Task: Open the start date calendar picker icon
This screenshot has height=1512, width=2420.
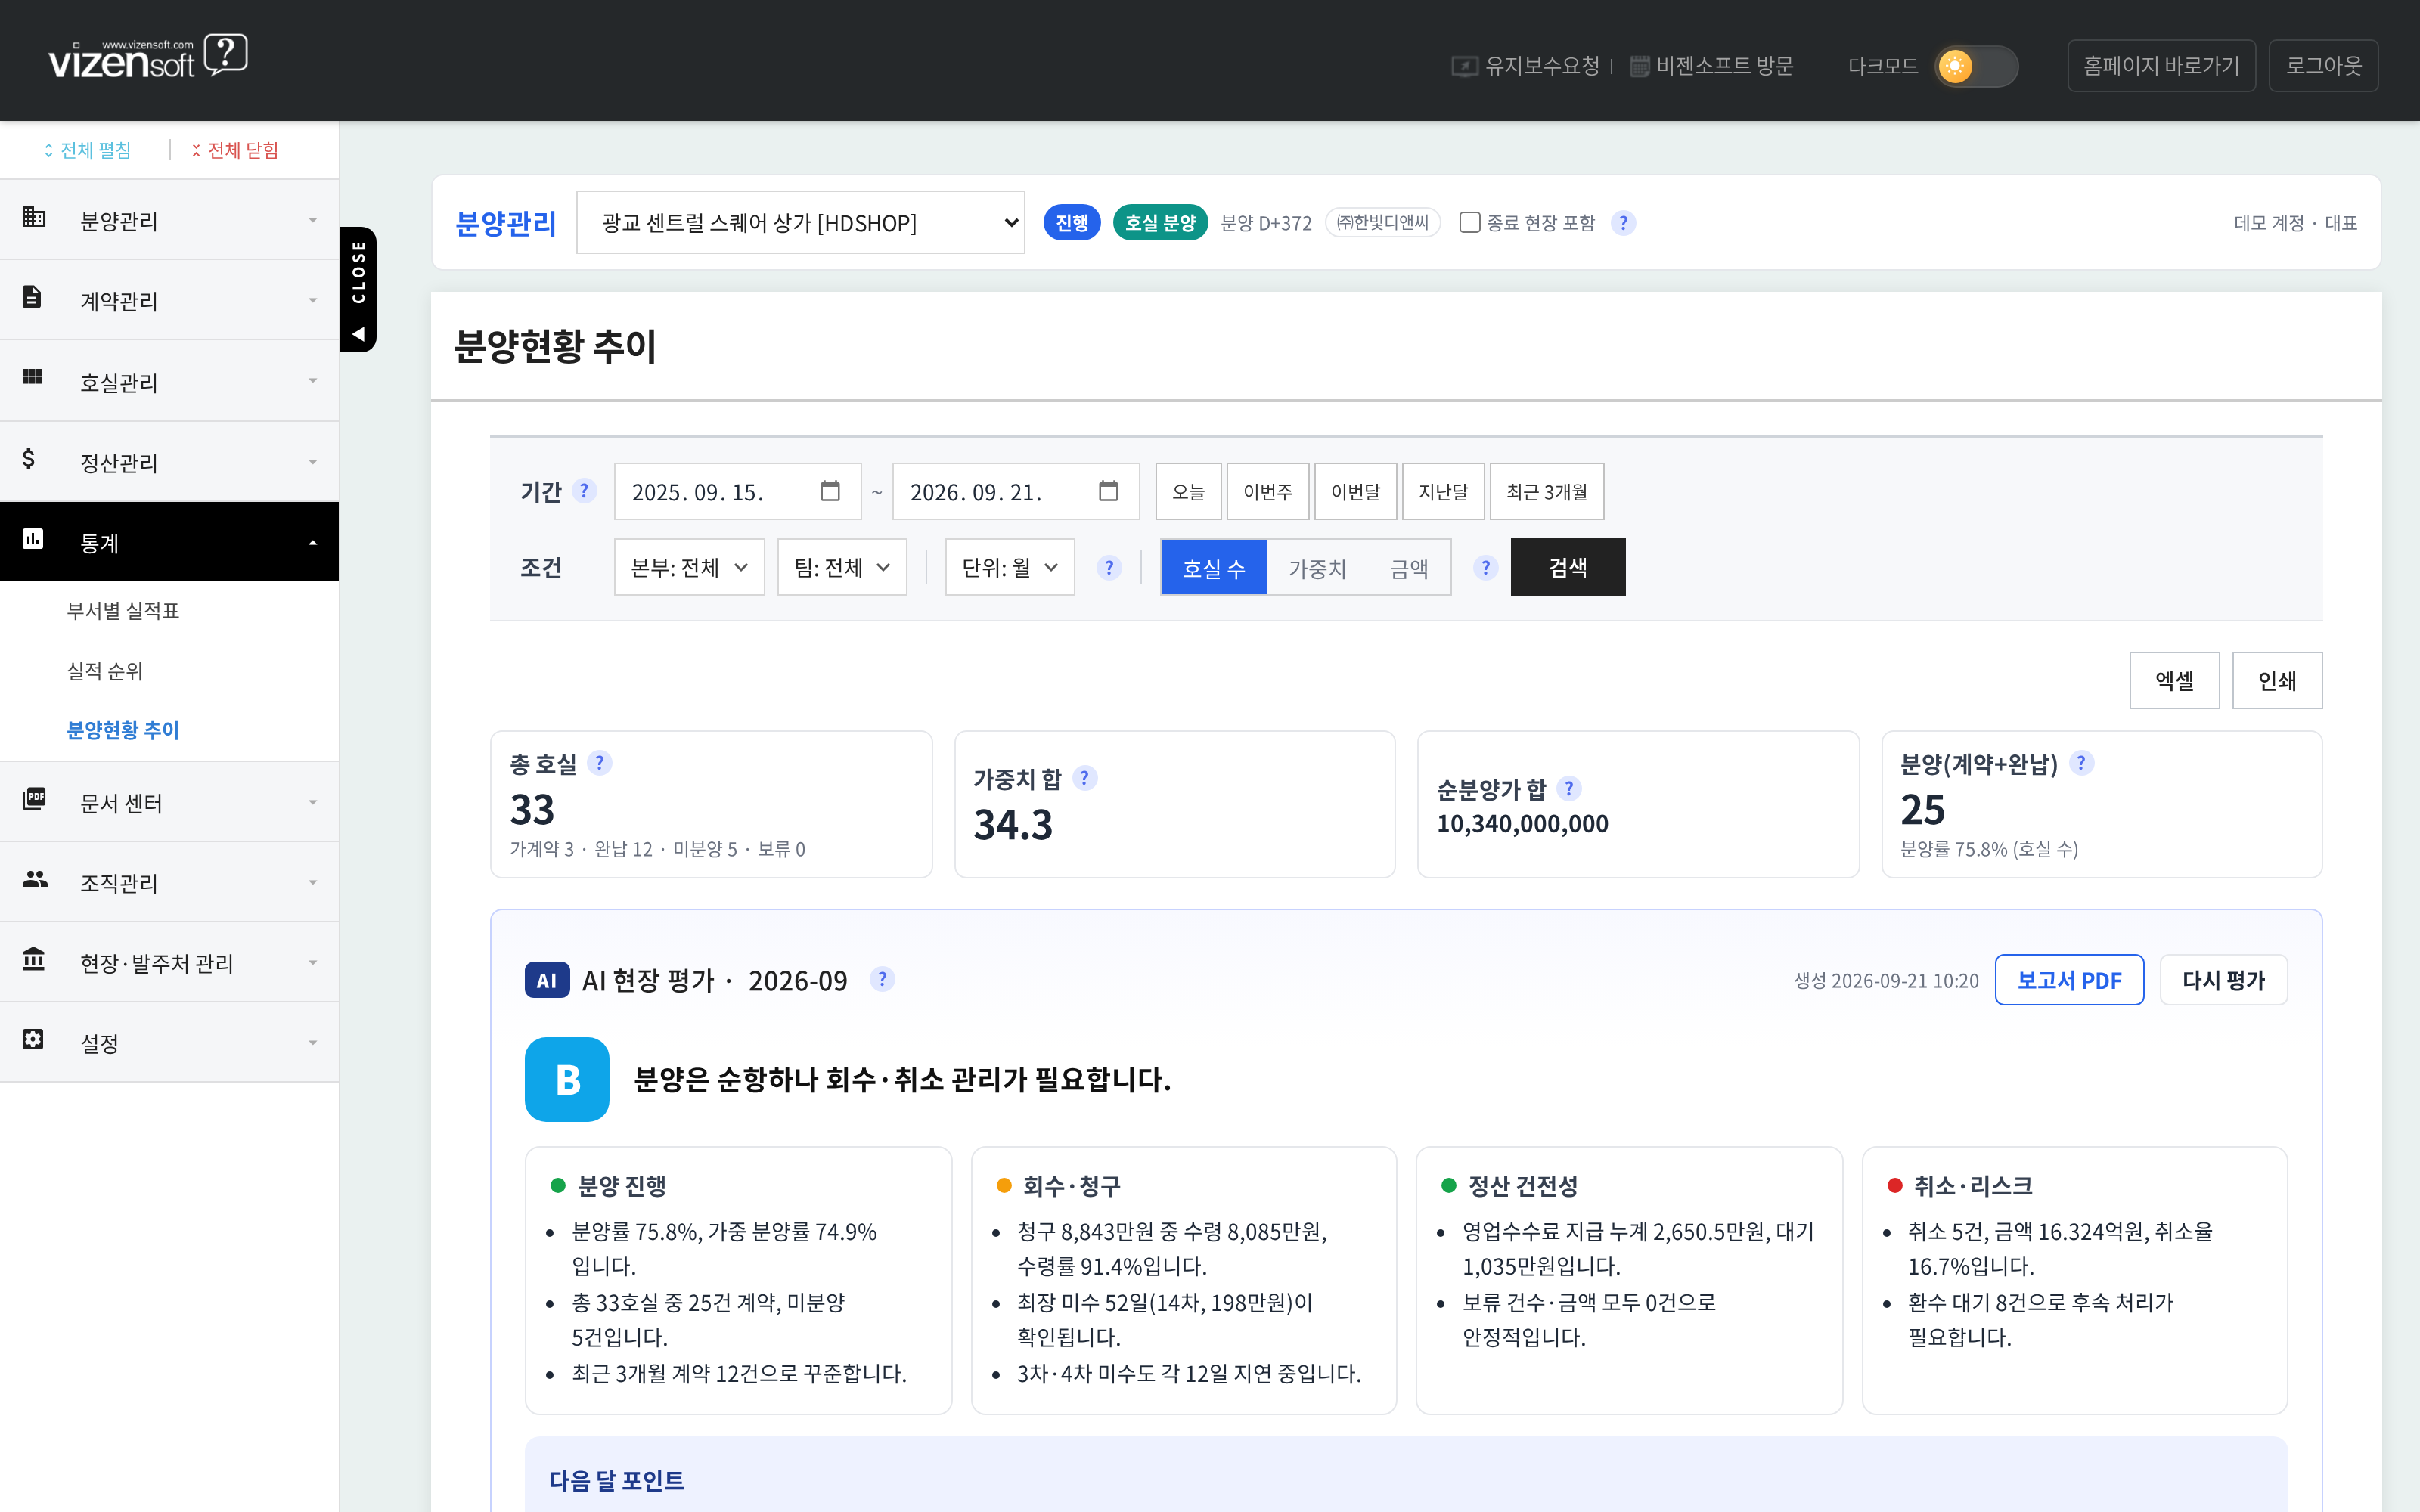Action: coord(830,491)
